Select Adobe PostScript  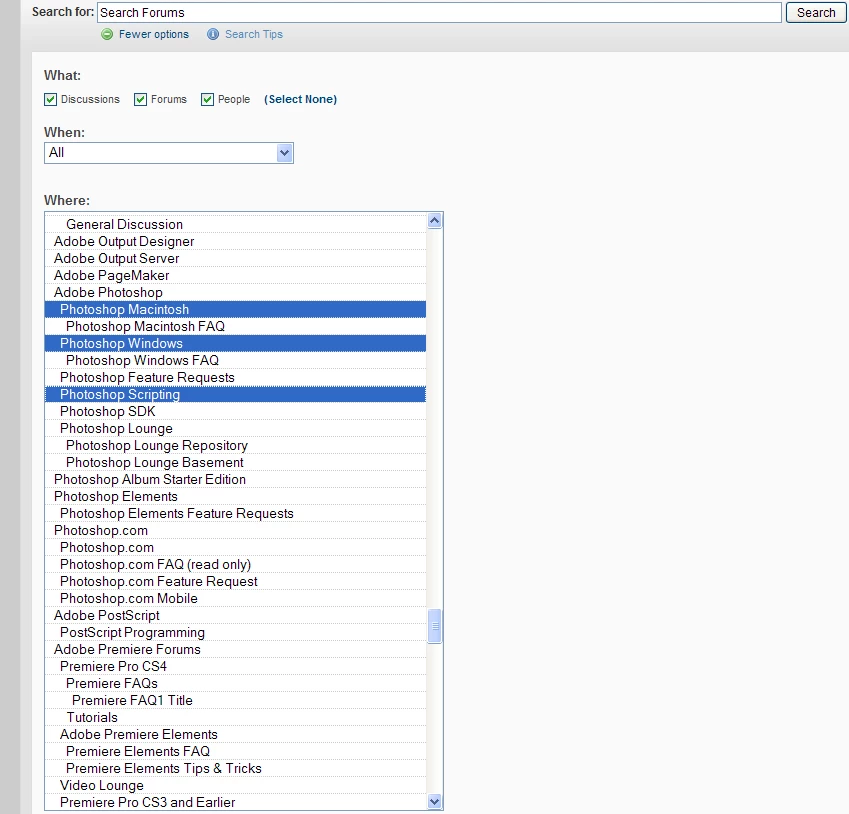[236, 615]
